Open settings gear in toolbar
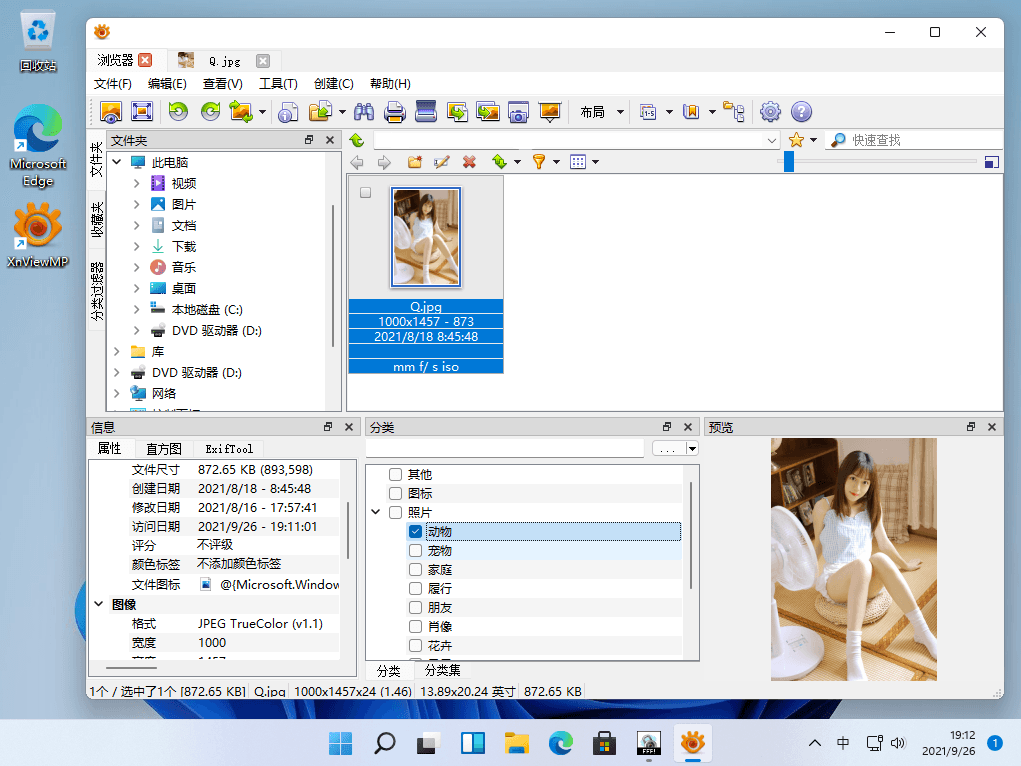 tap(770, 112)
